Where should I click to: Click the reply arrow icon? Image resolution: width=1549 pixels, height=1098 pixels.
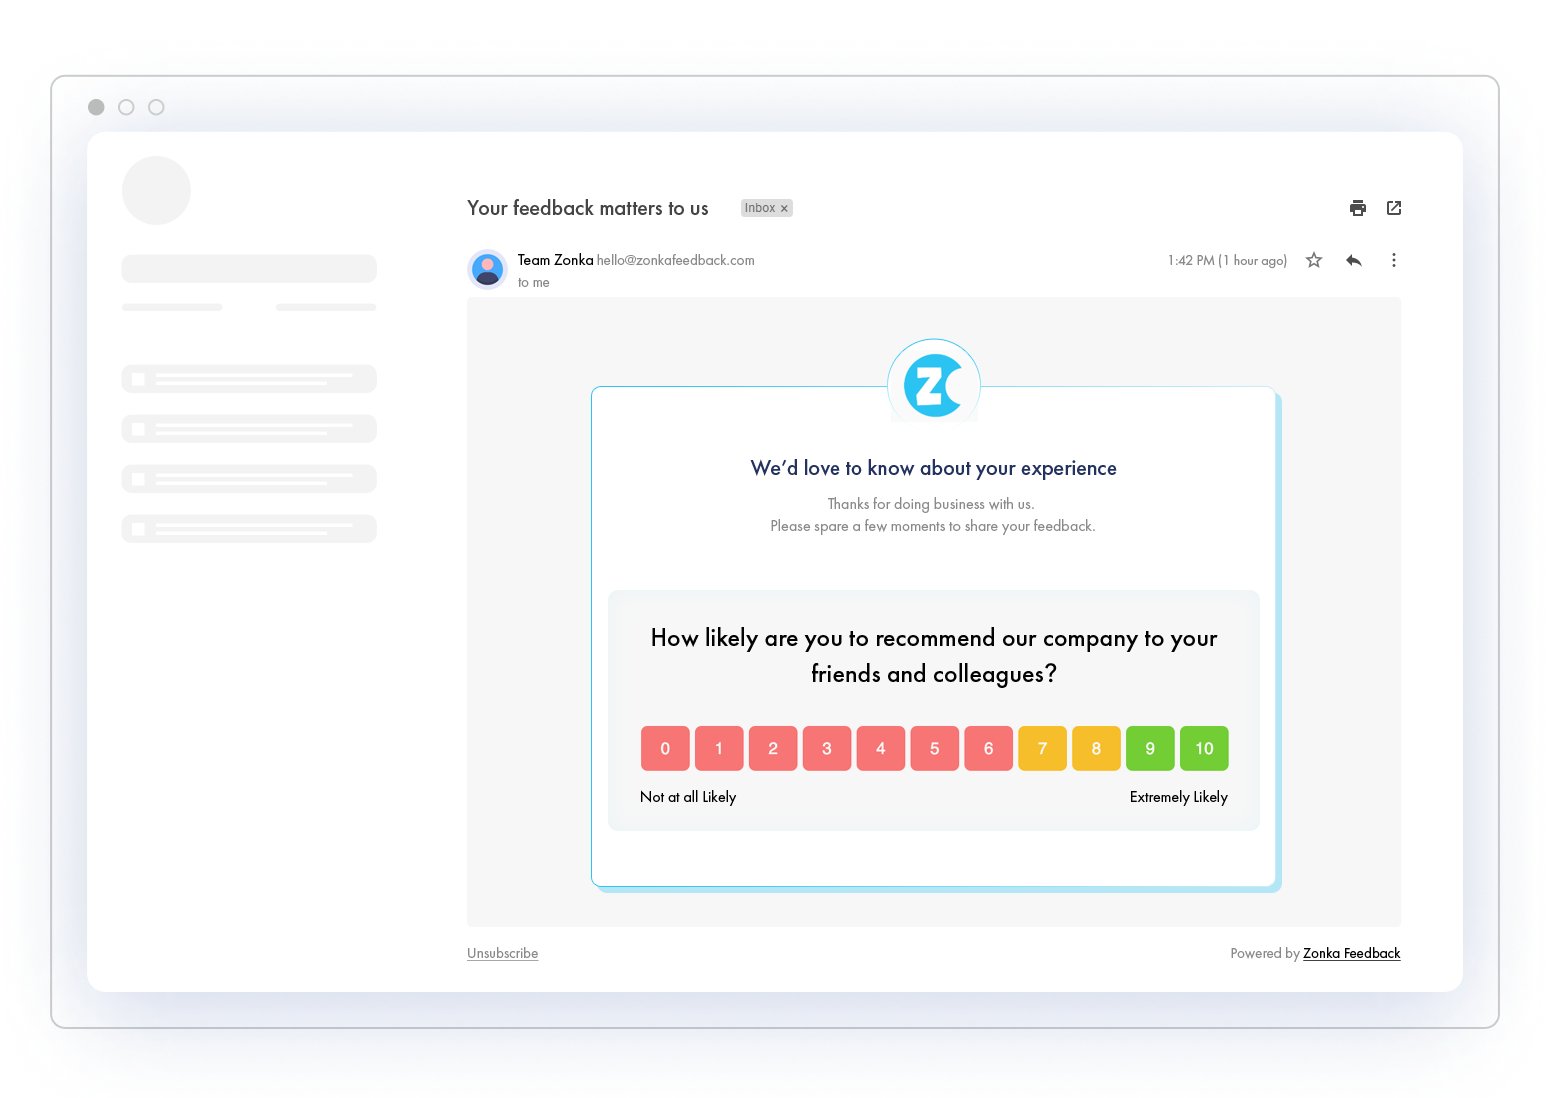[1354, 260]
